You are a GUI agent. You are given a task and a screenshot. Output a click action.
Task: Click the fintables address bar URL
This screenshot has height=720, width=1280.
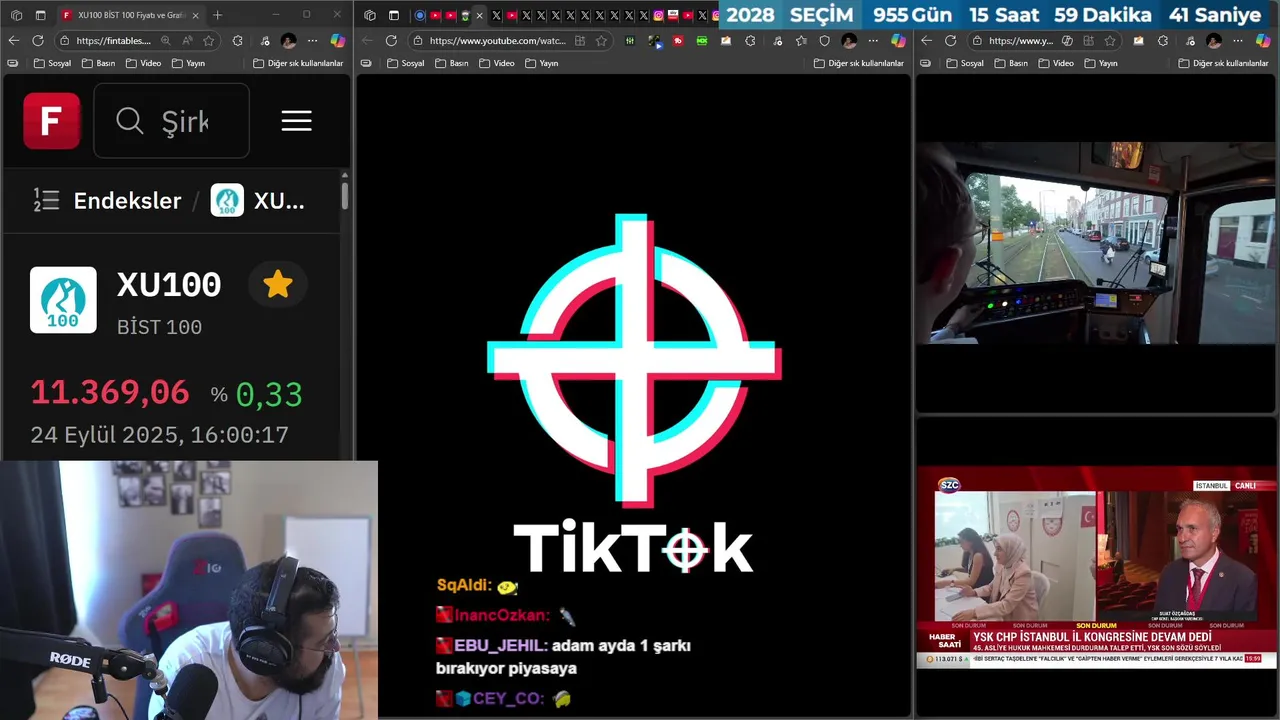[113, 41]
